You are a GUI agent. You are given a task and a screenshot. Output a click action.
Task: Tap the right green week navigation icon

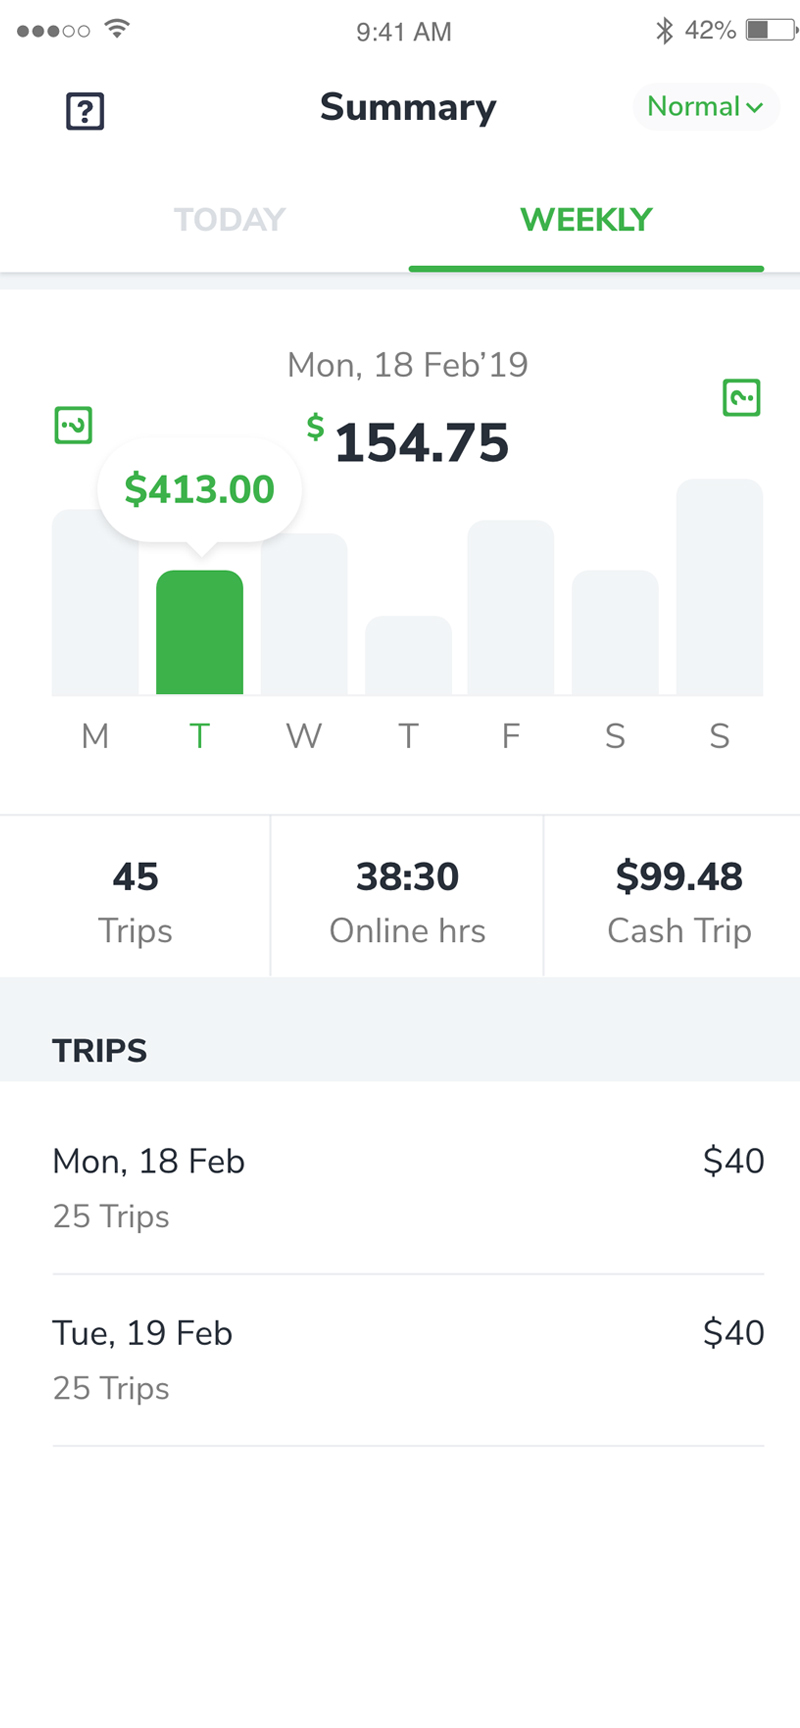click(x=741, y=397)
